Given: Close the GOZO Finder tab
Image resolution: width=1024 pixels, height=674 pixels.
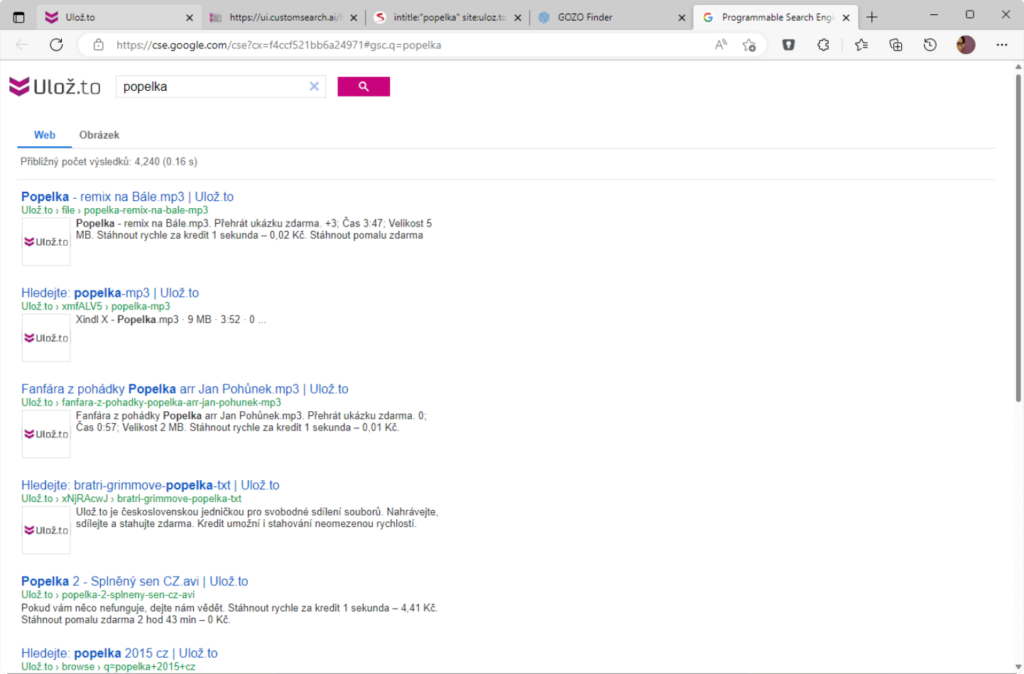Looking at the screenshot, I should pyautogui.click(x=682, y=18).
